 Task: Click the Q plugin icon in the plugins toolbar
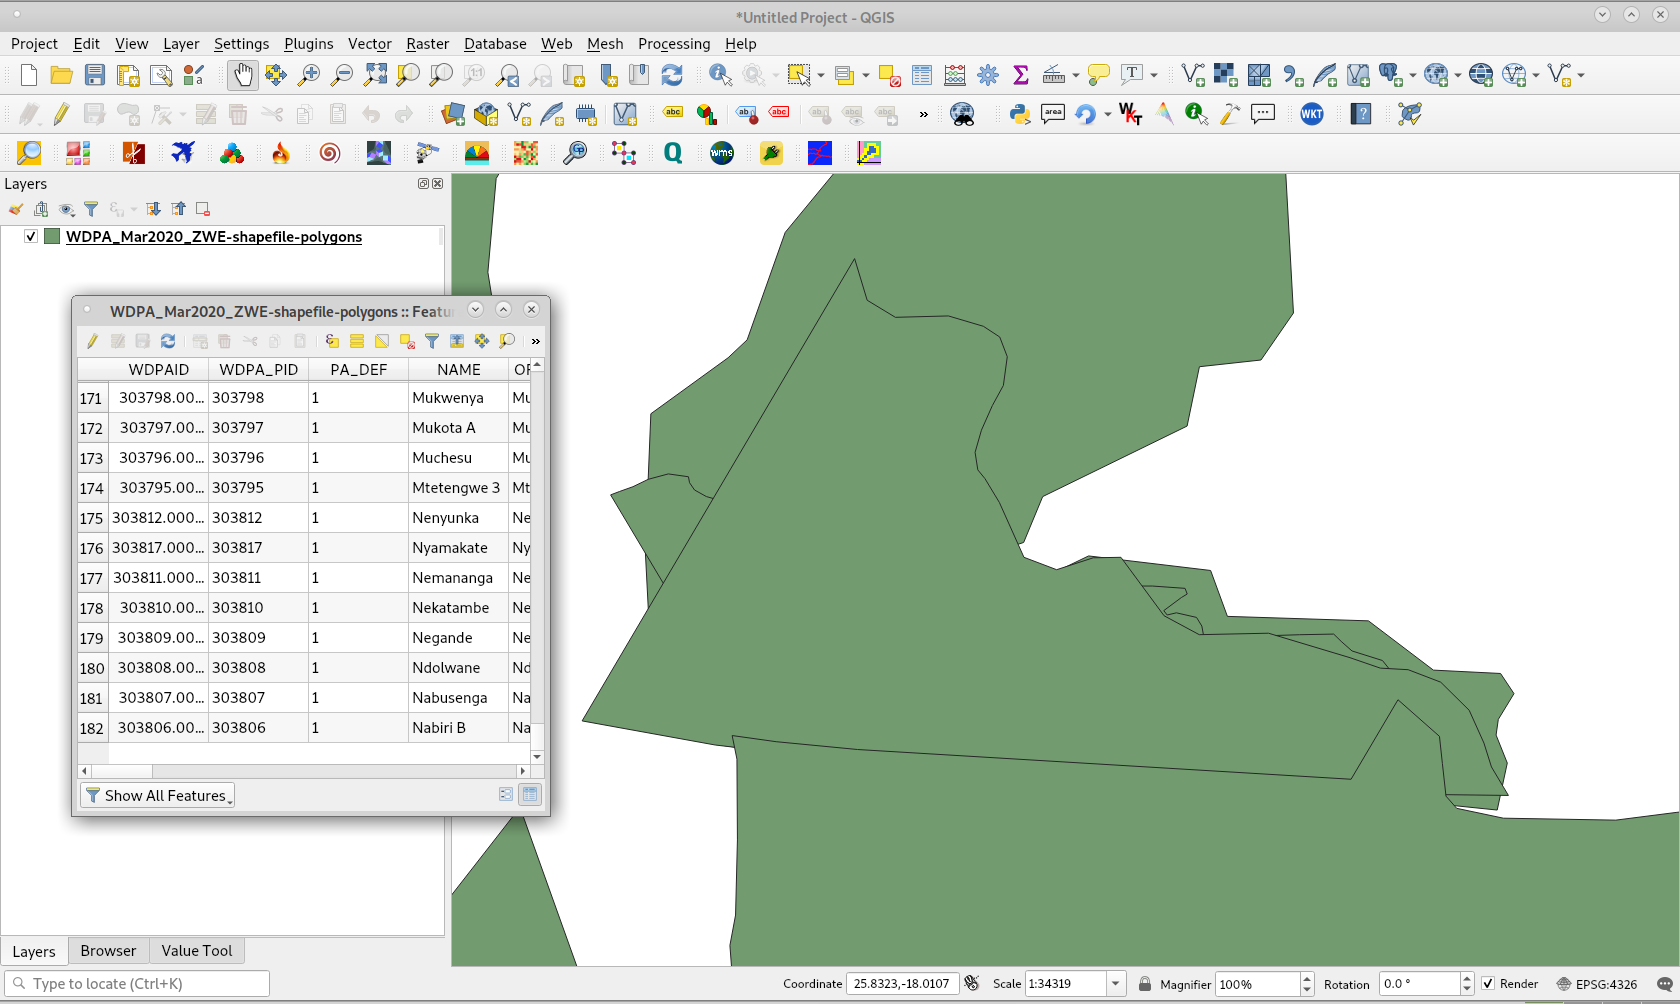(673, 153)
